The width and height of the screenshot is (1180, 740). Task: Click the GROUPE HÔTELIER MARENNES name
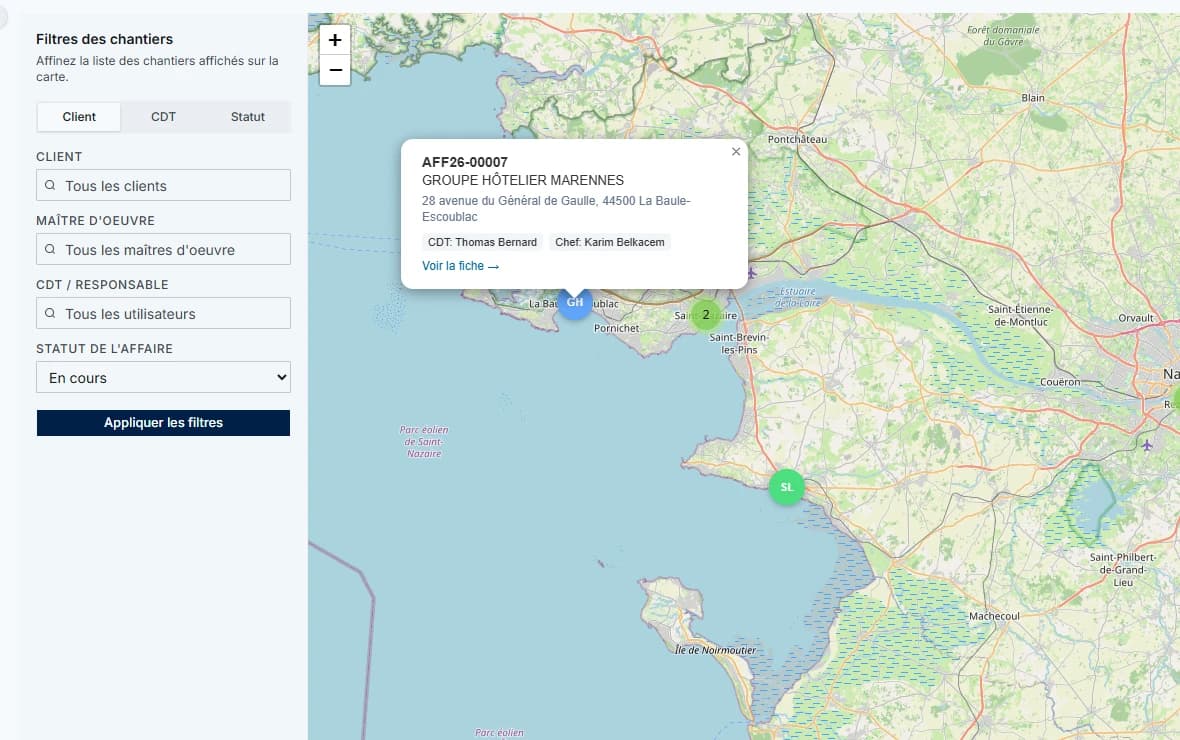[523, 181]
